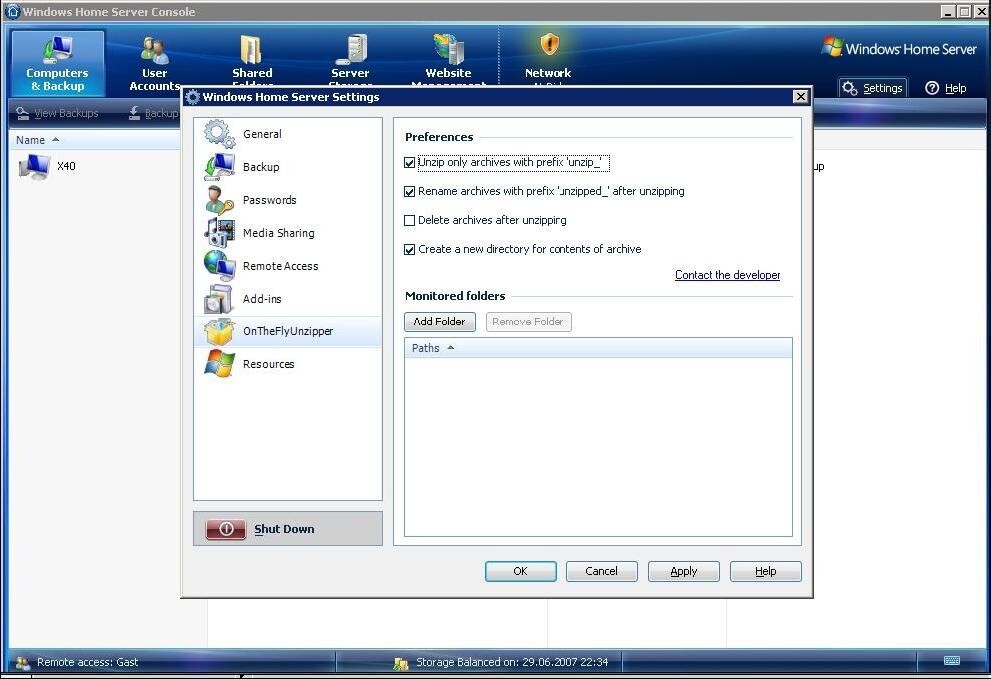Open User Accounts tab
This screenshot has height=679, width=991.
coord(154,63)
